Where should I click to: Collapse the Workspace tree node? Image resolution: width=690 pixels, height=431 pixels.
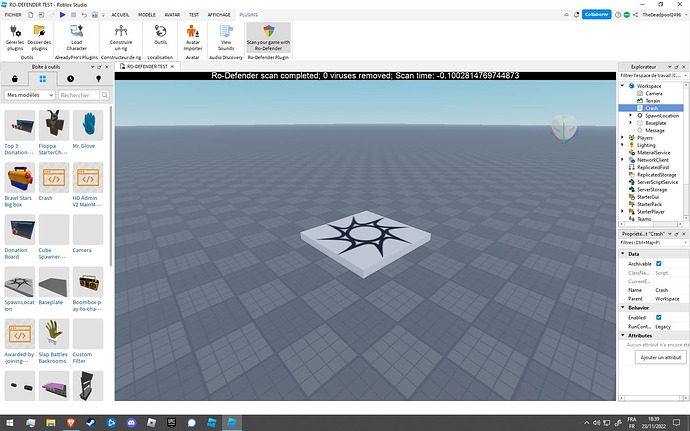622,86
